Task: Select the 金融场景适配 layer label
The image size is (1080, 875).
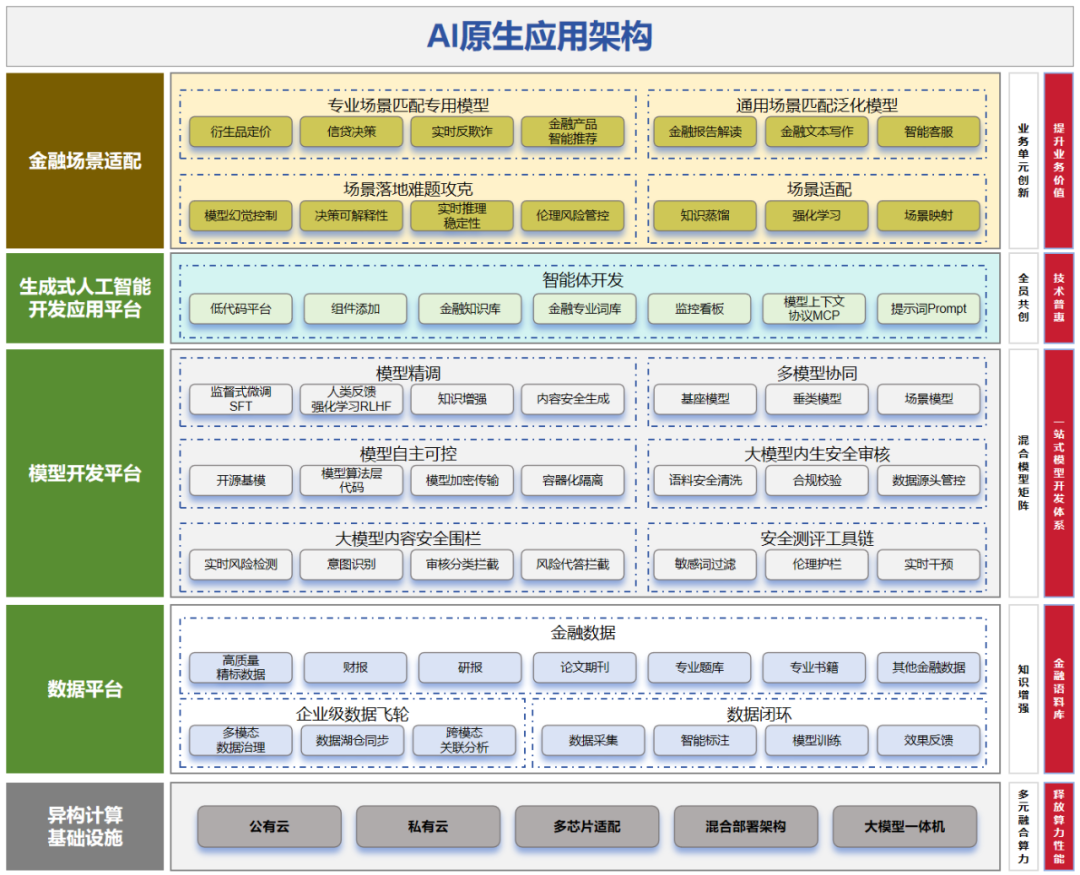Action: [x=85, y=161]
